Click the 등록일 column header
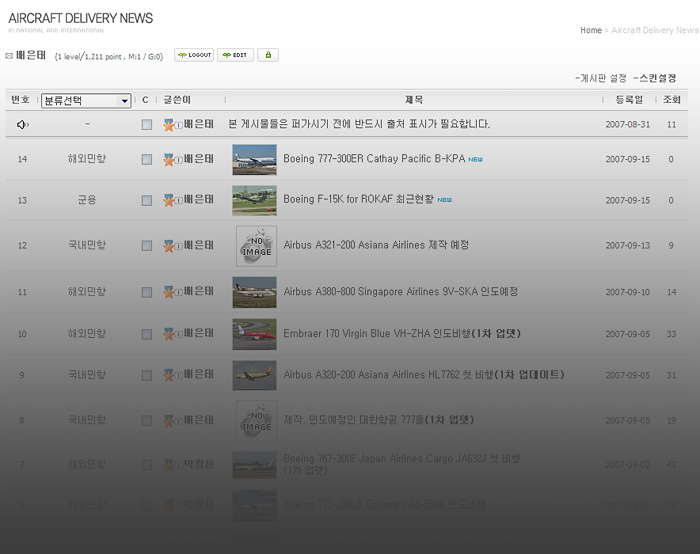 (629, 100)
